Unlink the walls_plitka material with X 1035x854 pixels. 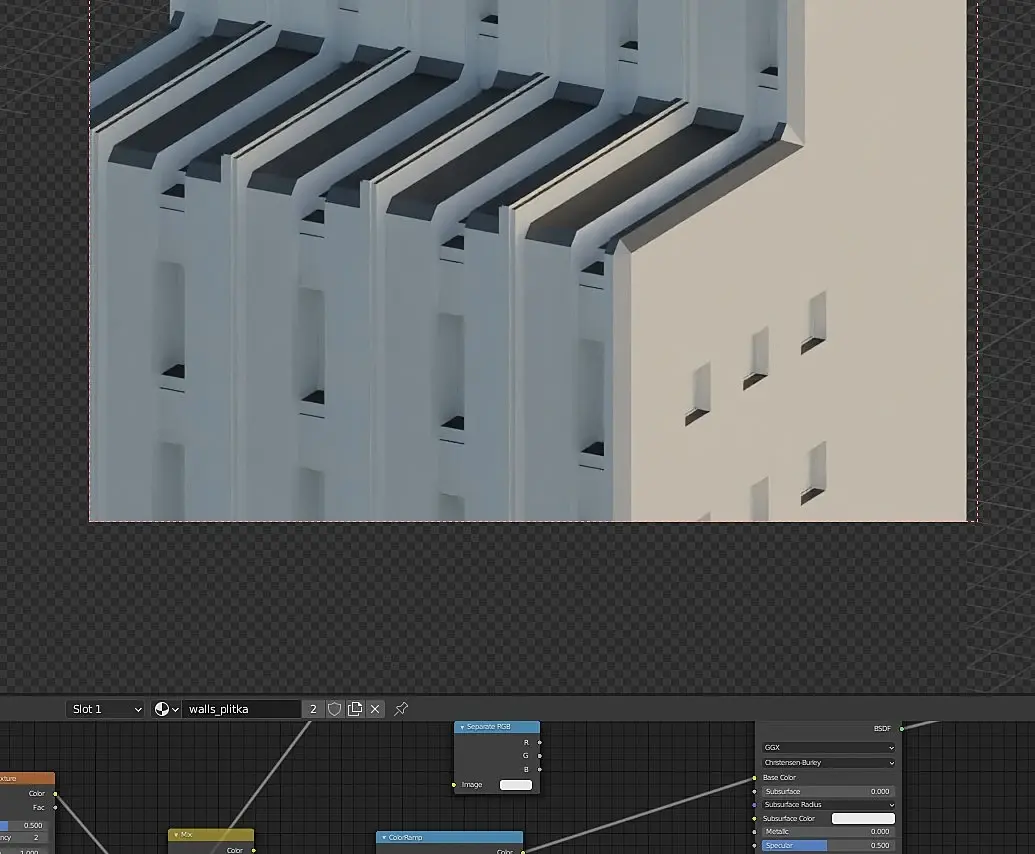375,709
